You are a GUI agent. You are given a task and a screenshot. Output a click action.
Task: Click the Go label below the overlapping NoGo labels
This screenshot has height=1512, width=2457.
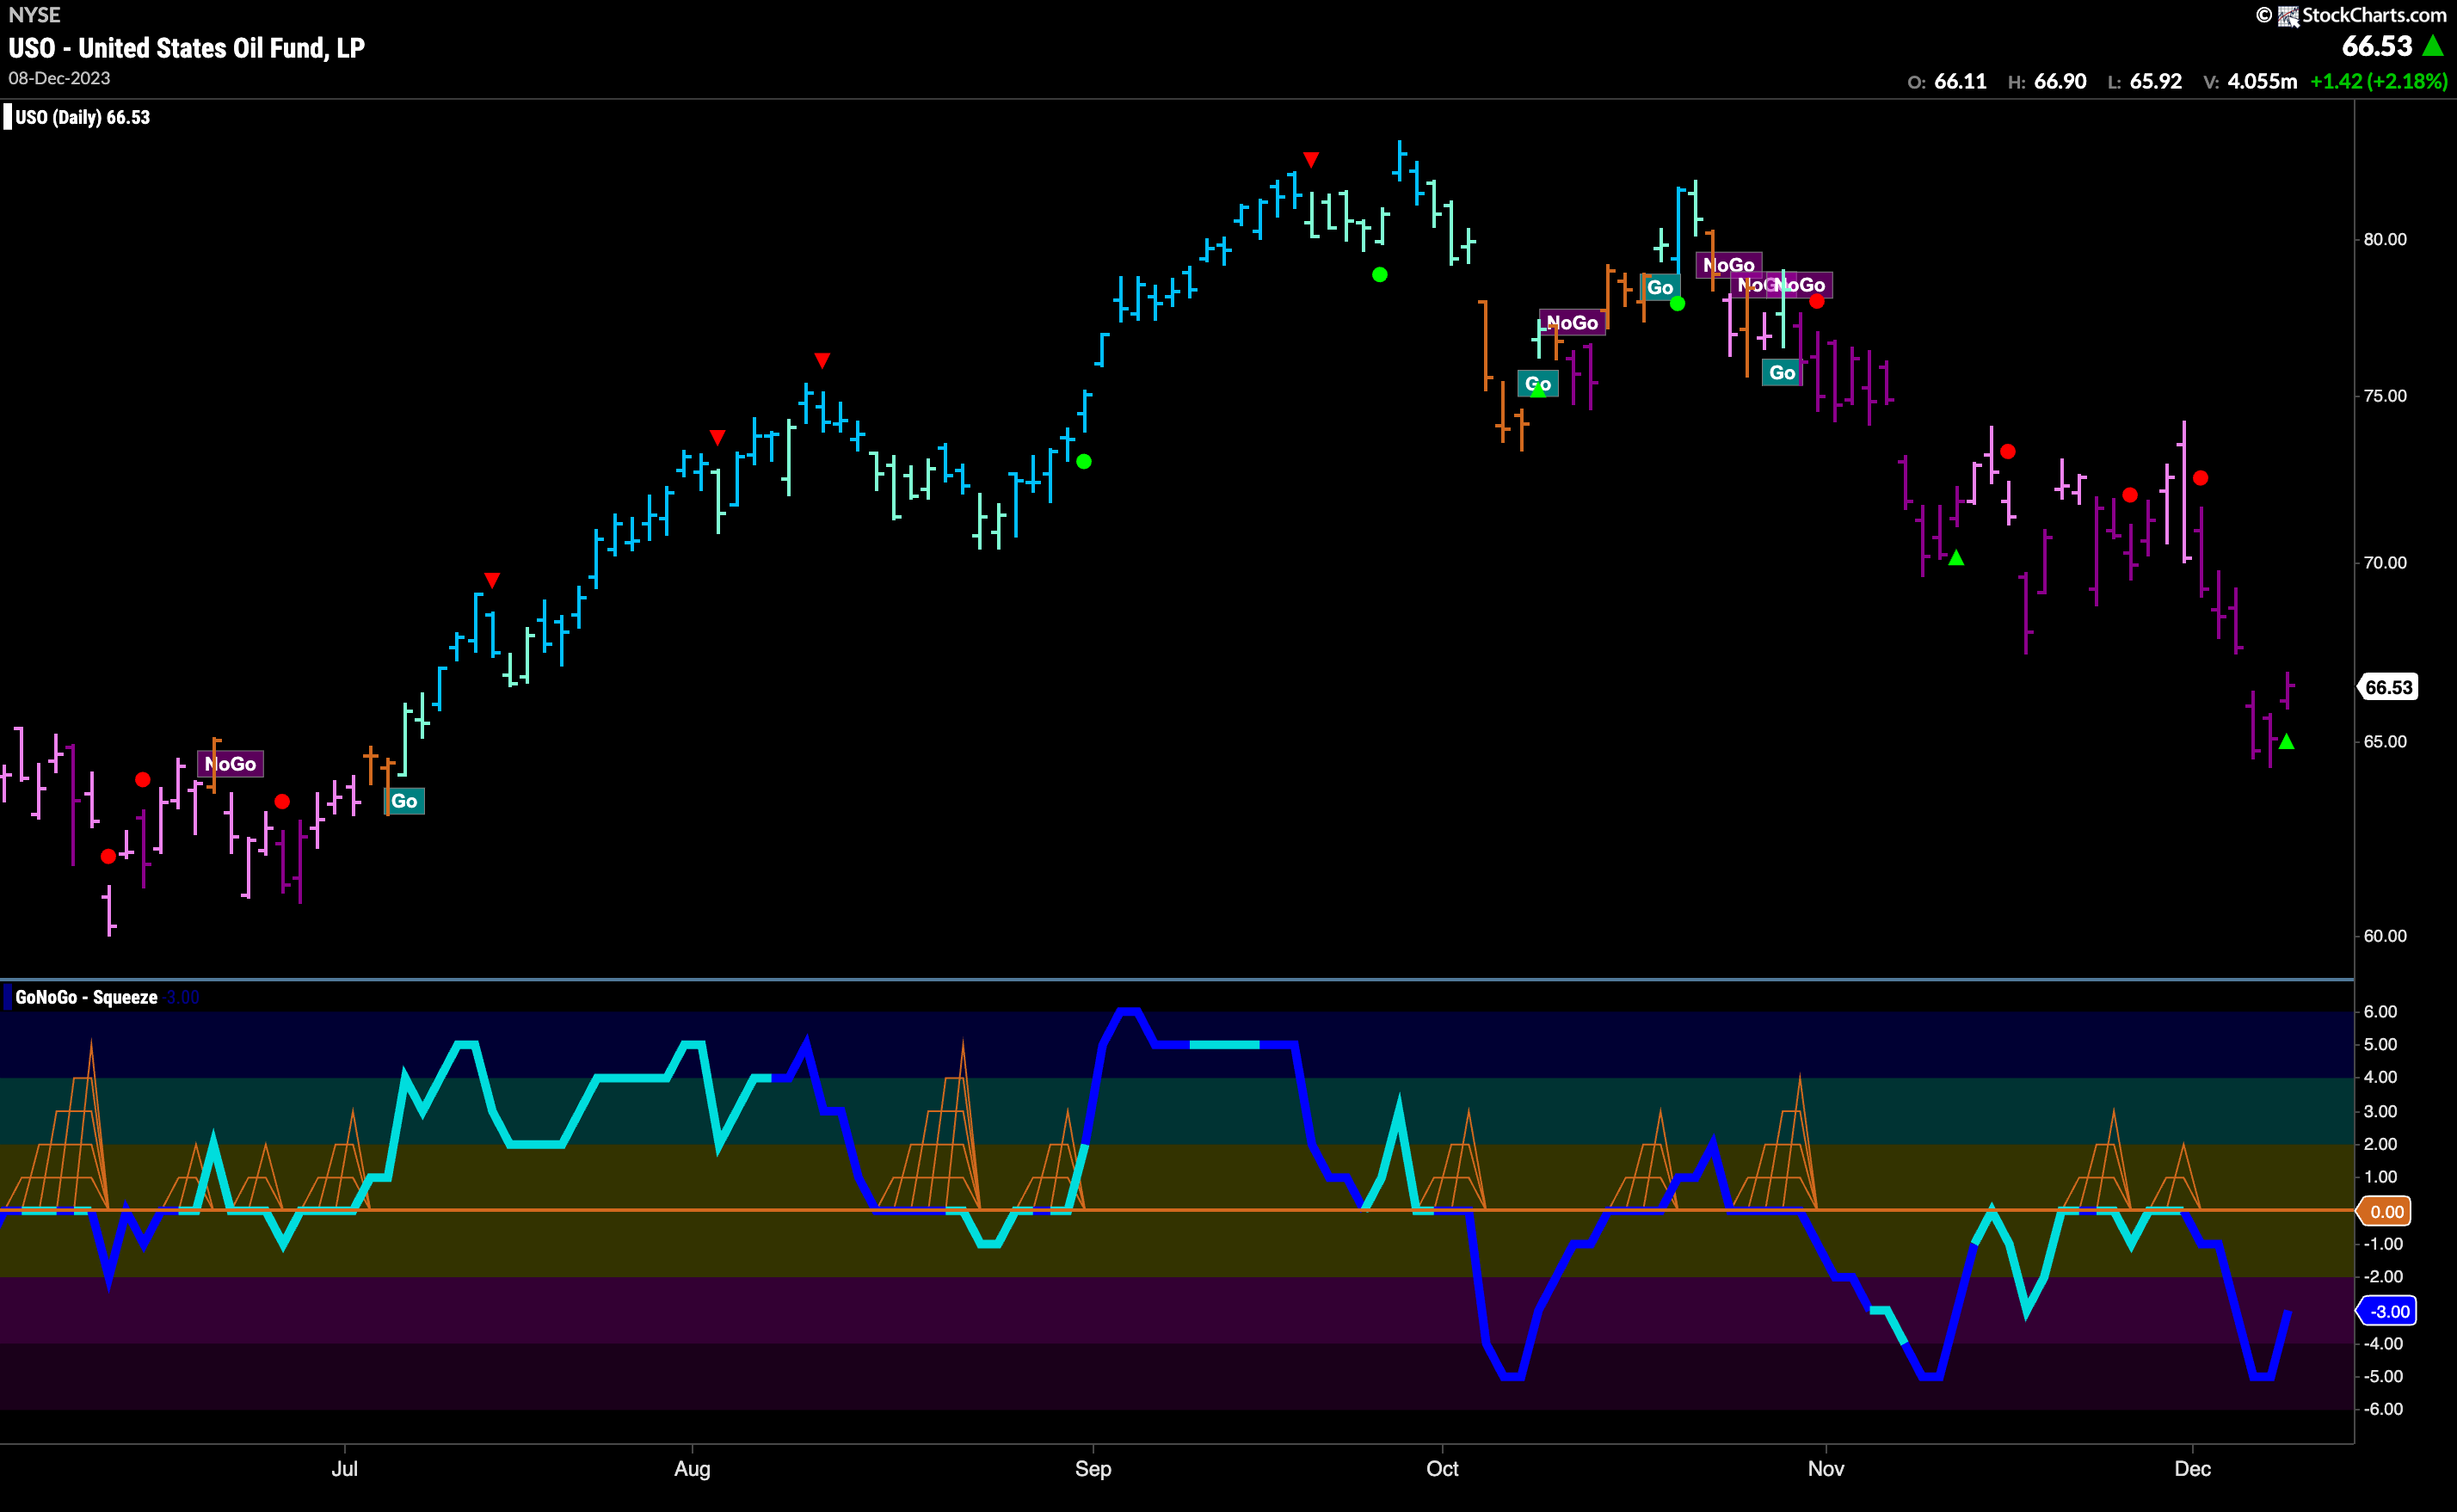pyautogui.click(x=1782, y=372)
